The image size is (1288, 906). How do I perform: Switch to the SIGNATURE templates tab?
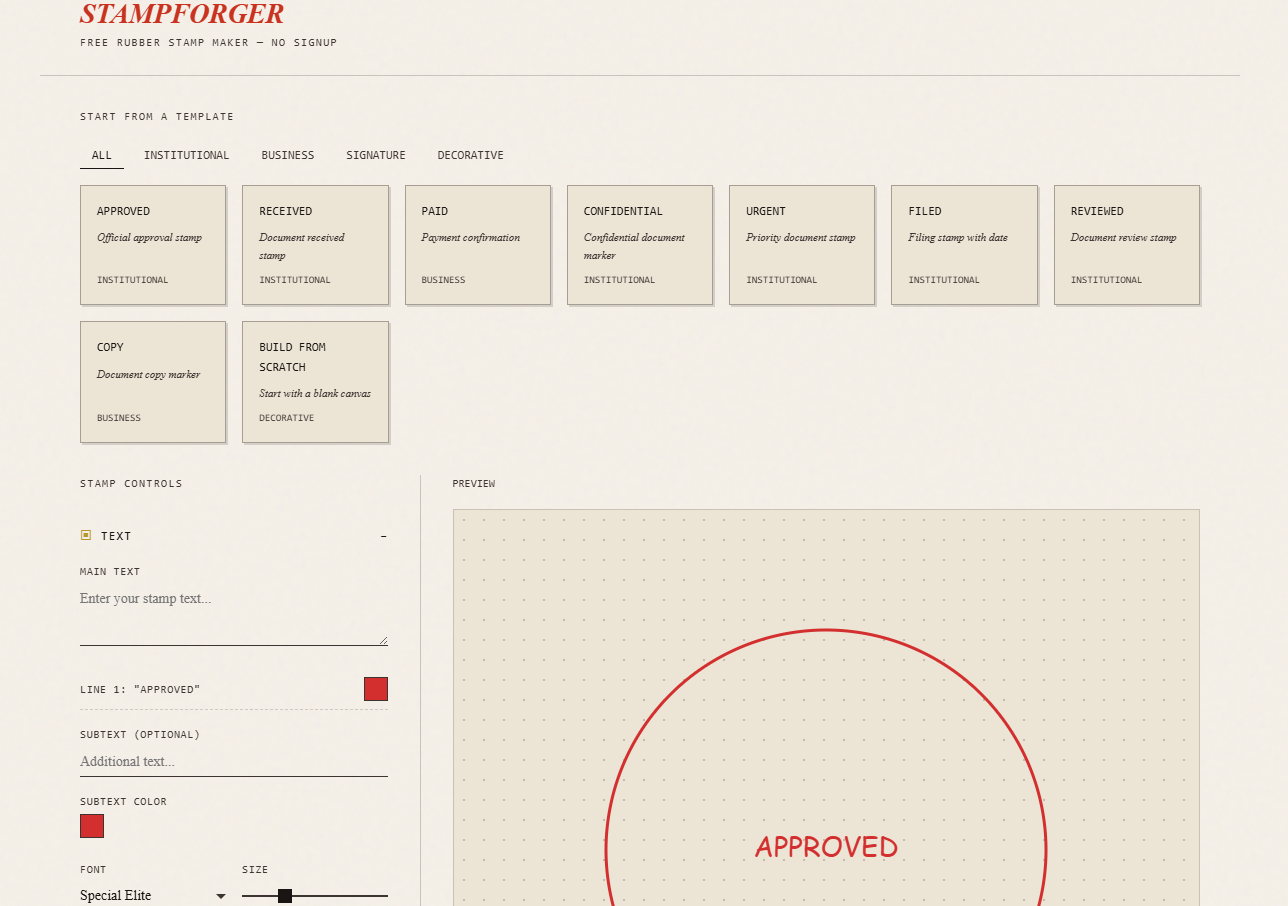[x=376, y=155]
